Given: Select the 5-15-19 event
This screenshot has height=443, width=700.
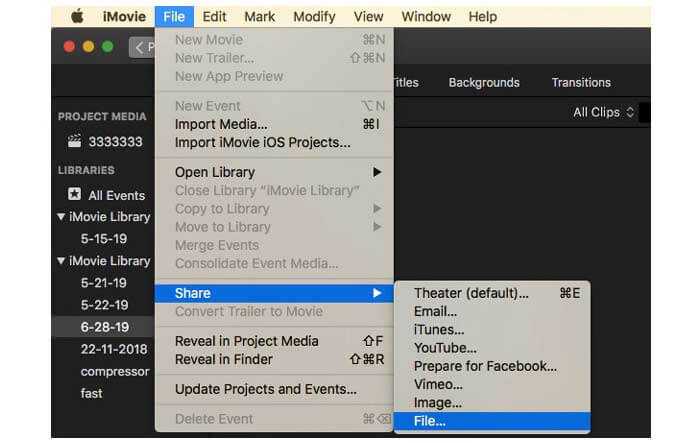Looking at the screenshot, I should tap(104, 239).
